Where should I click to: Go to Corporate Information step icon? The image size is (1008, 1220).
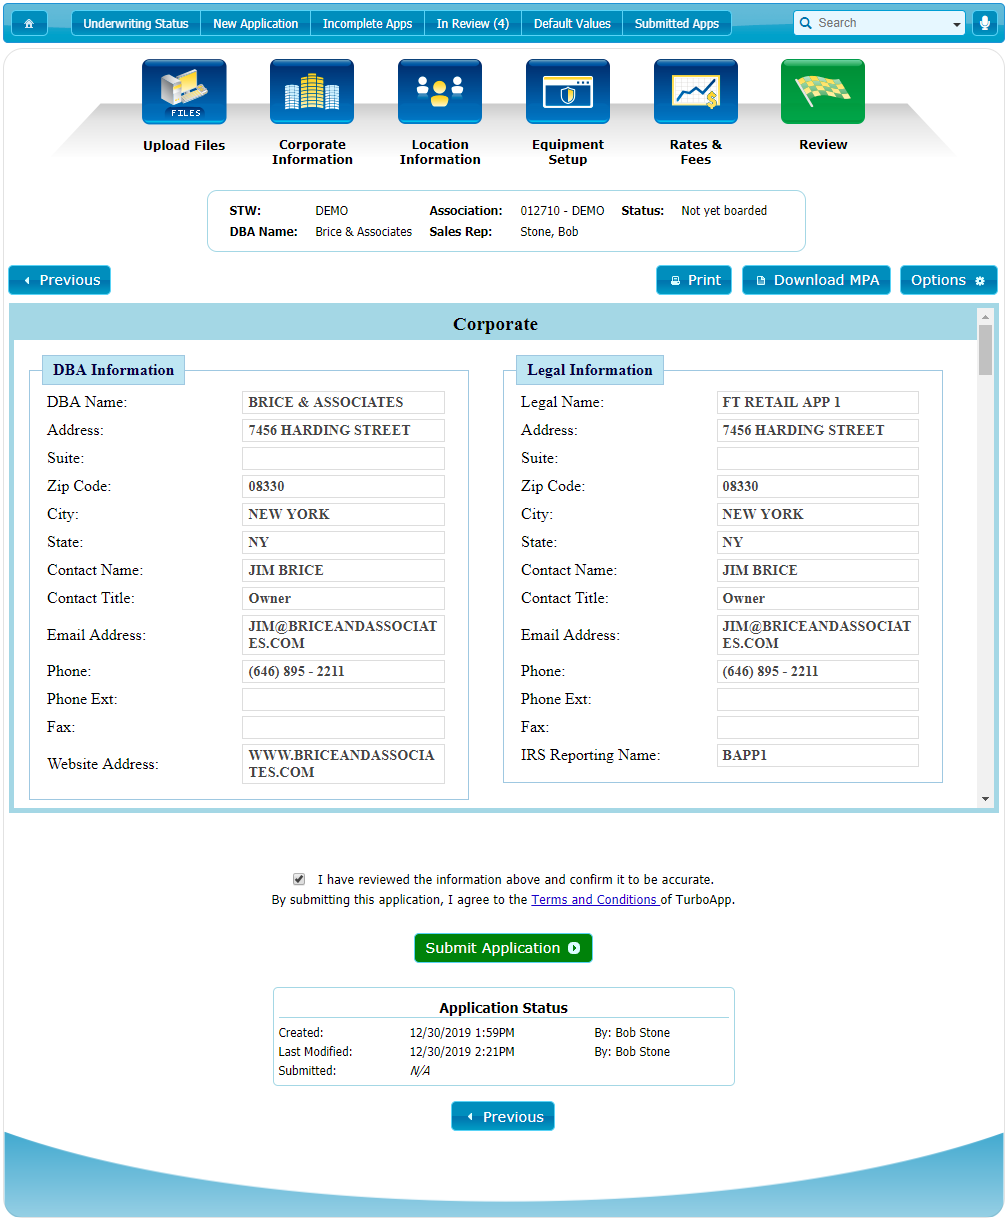(312, 92)
